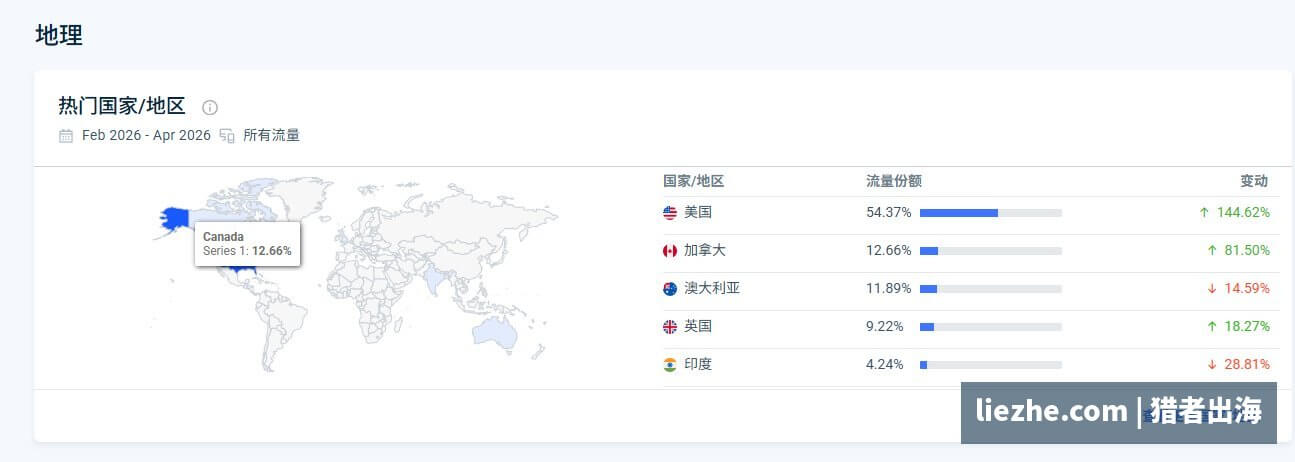Click the 热门国家/地区 card title
This screenshot has height=462, width=1295.
(122, 107)
